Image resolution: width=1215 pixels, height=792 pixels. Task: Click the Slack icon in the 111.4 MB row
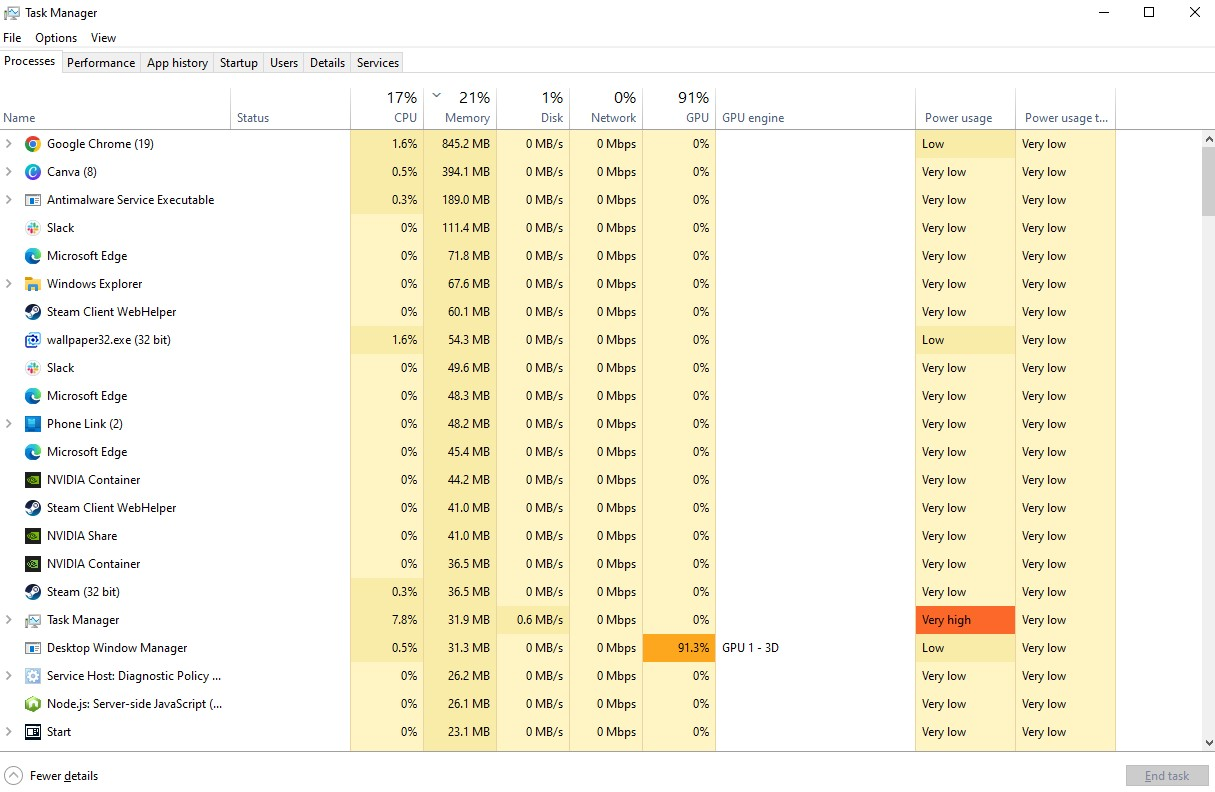(x=32, y=228)
